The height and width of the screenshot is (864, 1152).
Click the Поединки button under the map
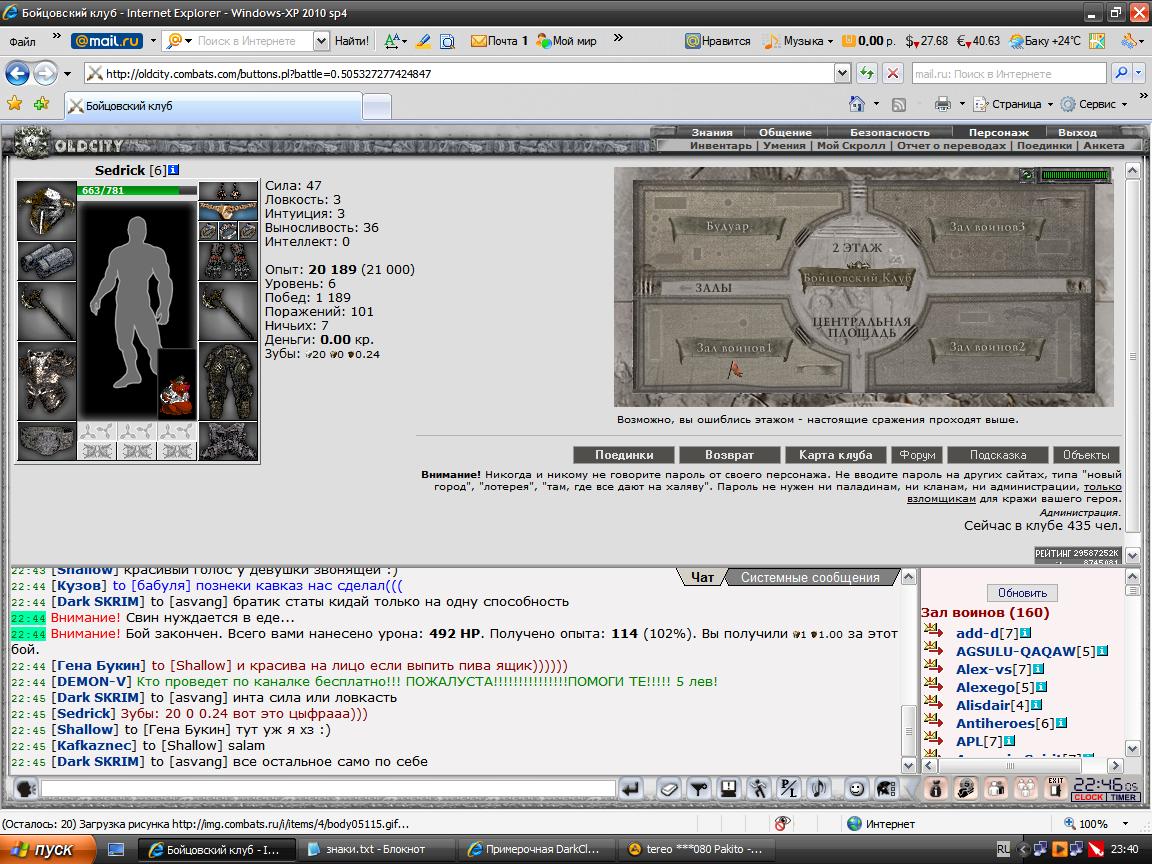[x=624, y=455]
